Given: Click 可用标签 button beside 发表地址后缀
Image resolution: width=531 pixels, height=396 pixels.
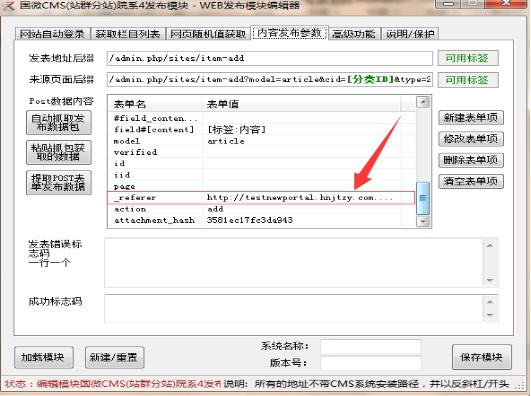Looking at the screenshot, I should 468,58.
